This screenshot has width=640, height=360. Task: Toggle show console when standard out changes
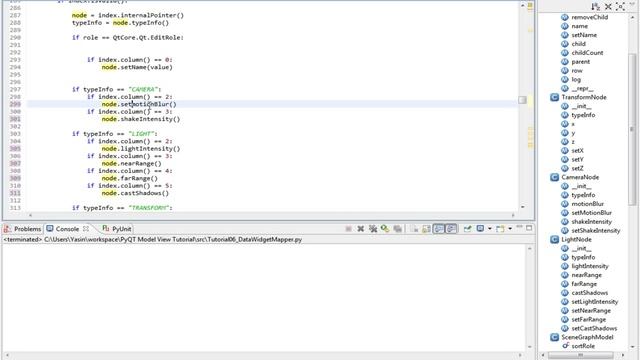[x=439, y=229]
